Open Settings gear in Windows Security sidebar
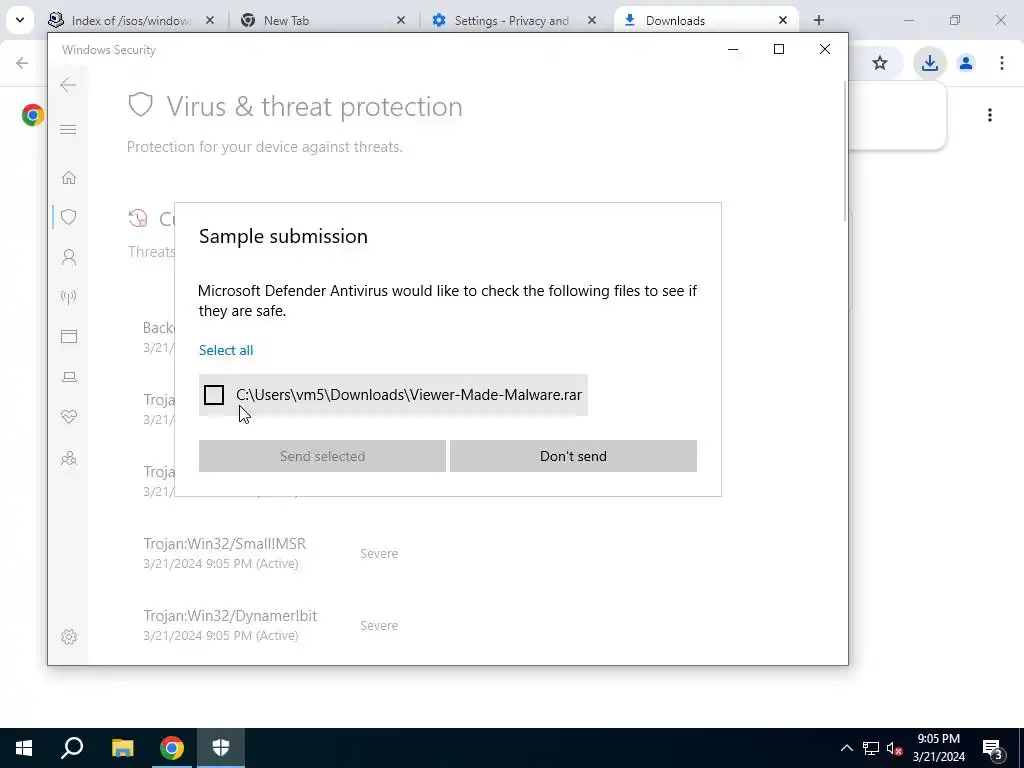Image resolution: width=1024 pixels, height=768 pixels. pos(69,637)
